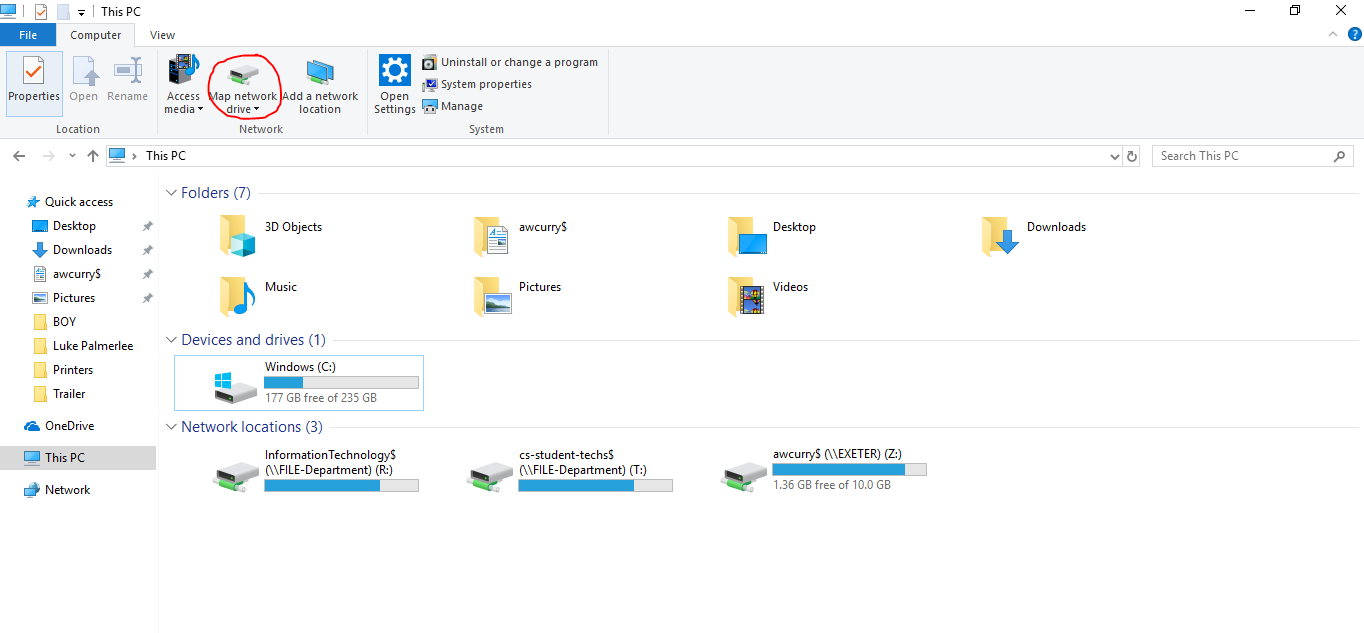Click Map network drive icon
This screenshot has width=1364, height=633.
coord(243,74)
